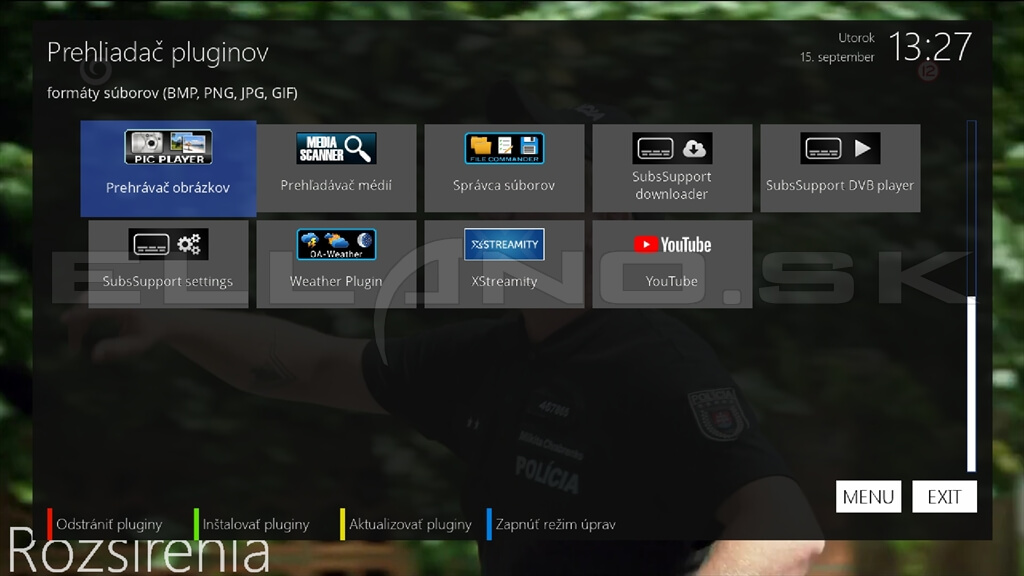Choose 'Odstrániť pluginy' red action
Image resolution: width=1024 pixels, height=576 pixels.
(109, 524)
